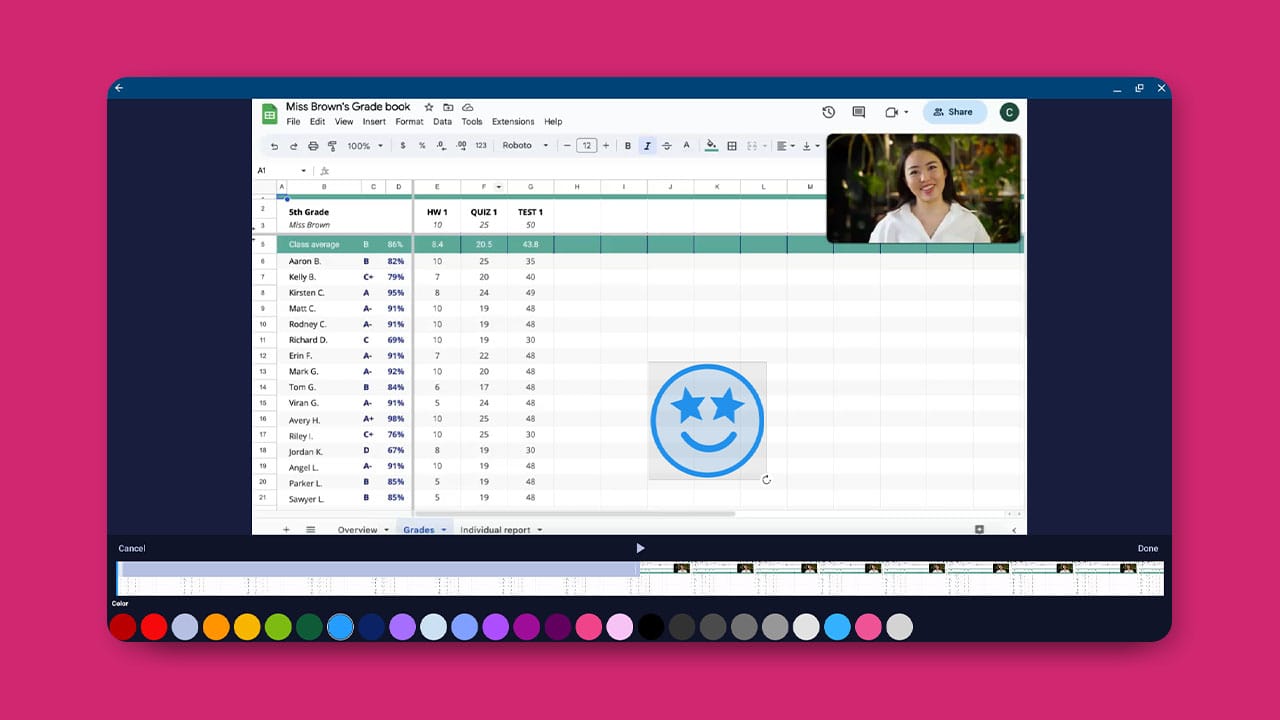Viewport: 1280px width, 720px height.
Task: Click the fill color paint bucket icon
Action: click(711, 146)
